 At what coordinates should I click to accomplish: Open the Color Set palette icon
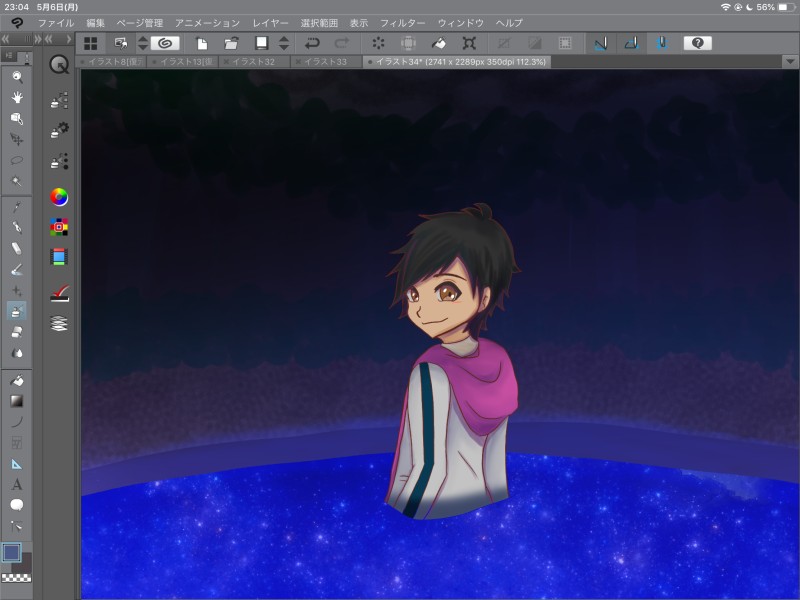[x=59, y=227]
